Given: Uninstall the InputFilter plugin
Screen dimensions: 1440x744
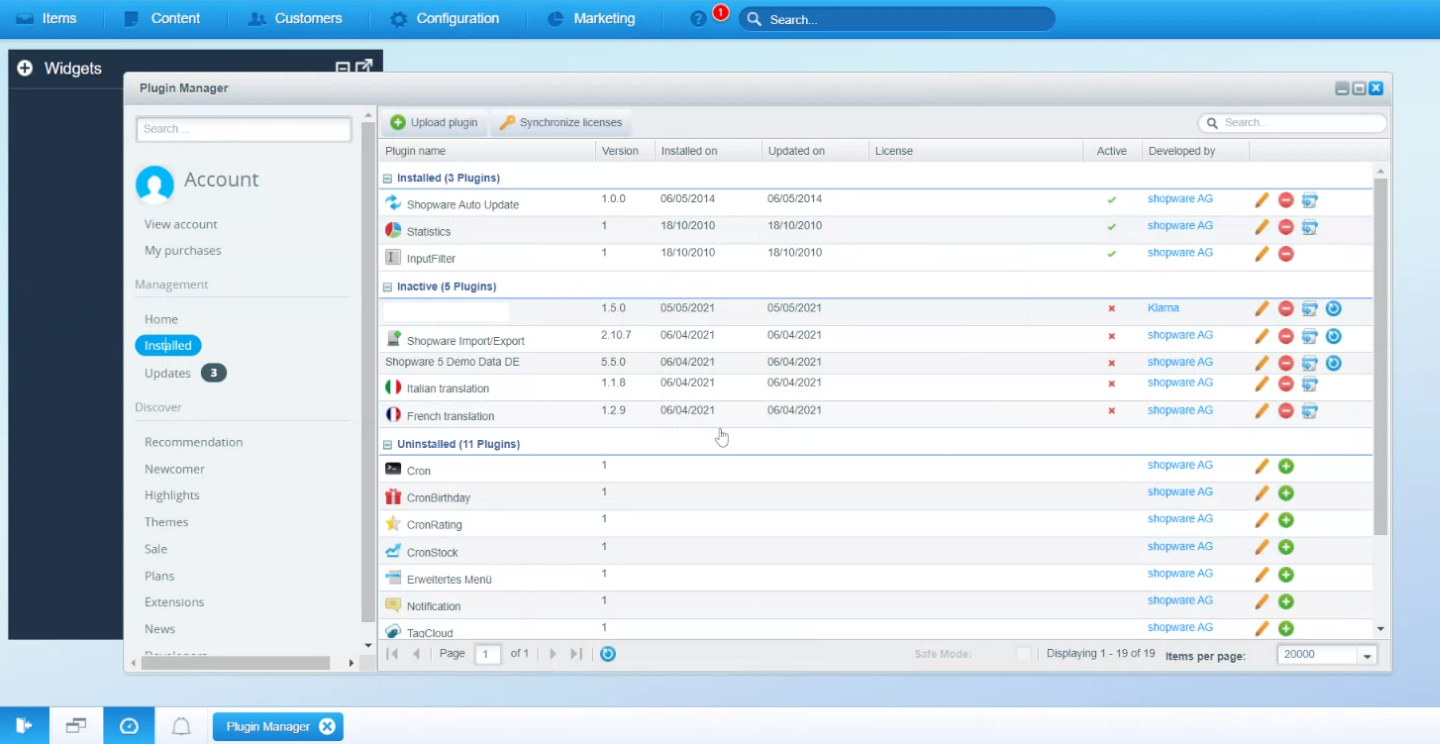Looking at the screenshot, I should point(1286,254).
